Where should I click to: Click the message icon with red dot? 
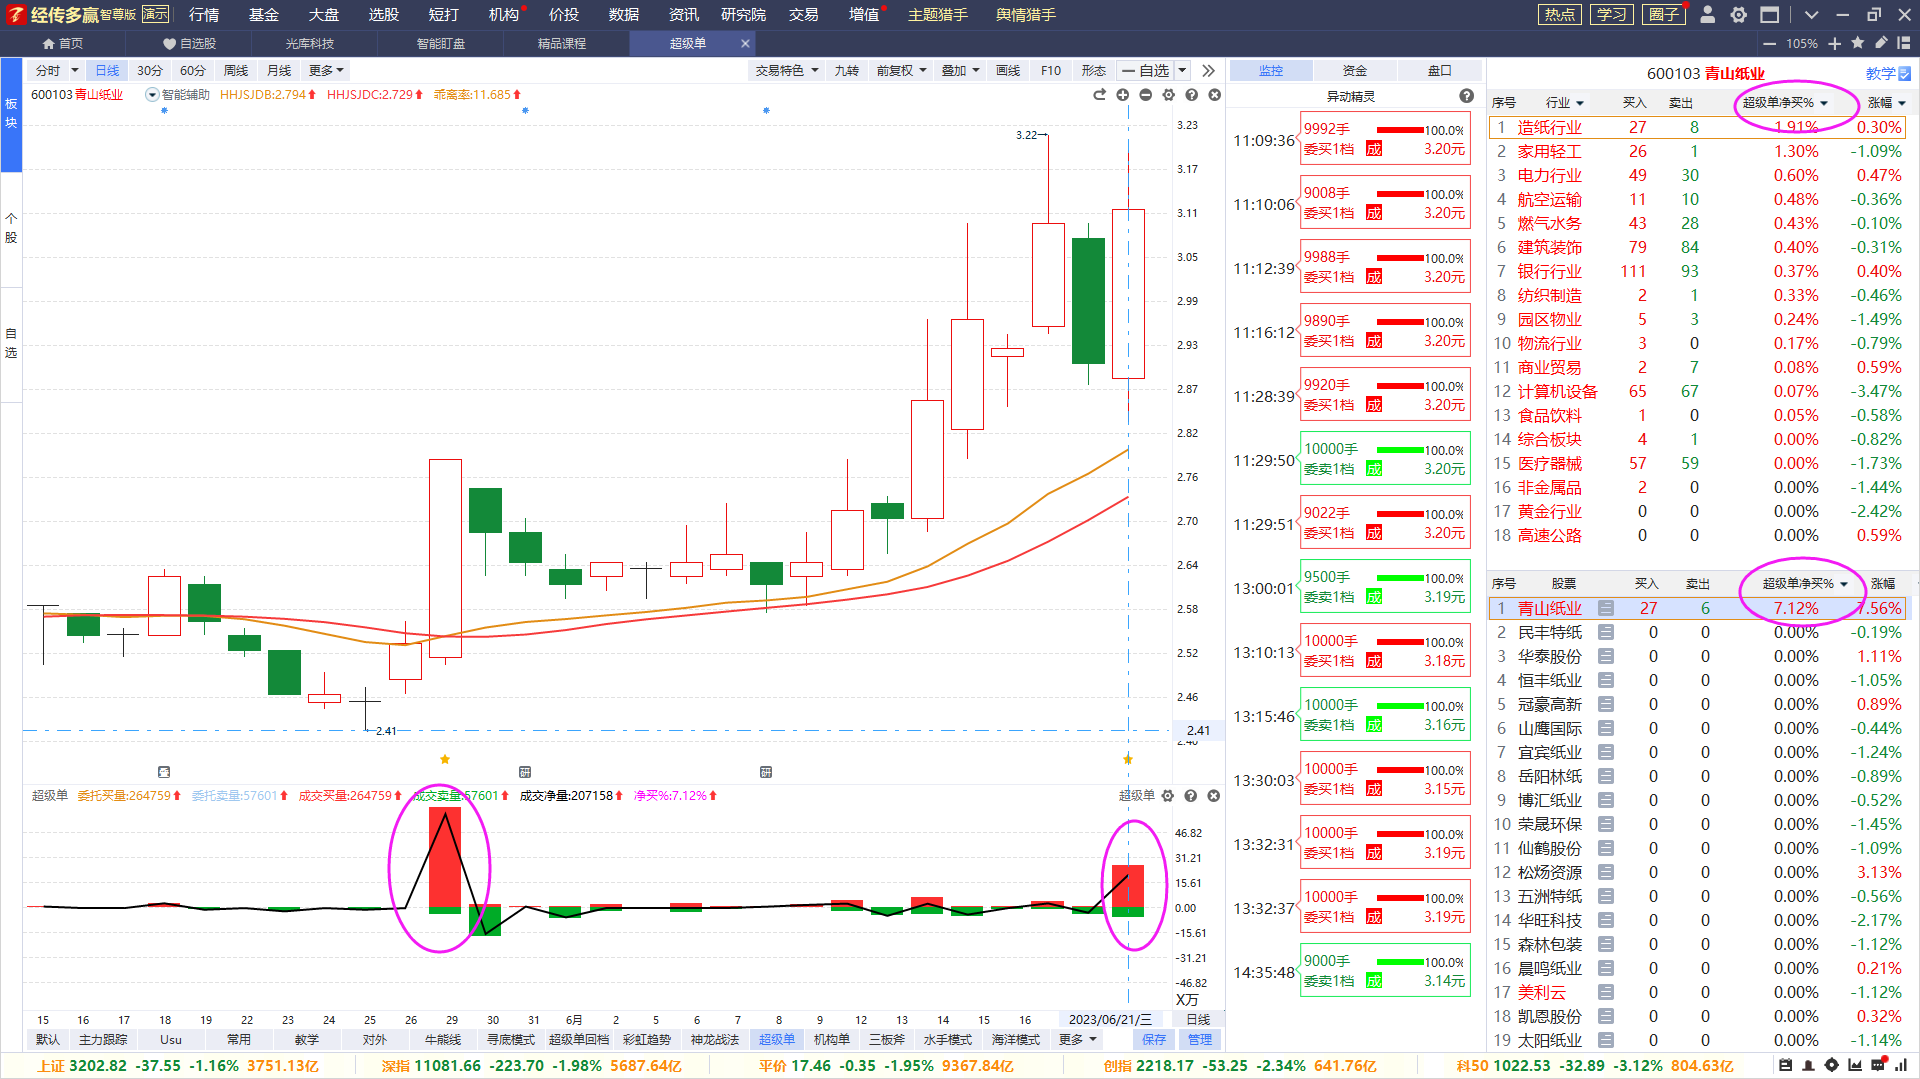tap(1878, 1065)
